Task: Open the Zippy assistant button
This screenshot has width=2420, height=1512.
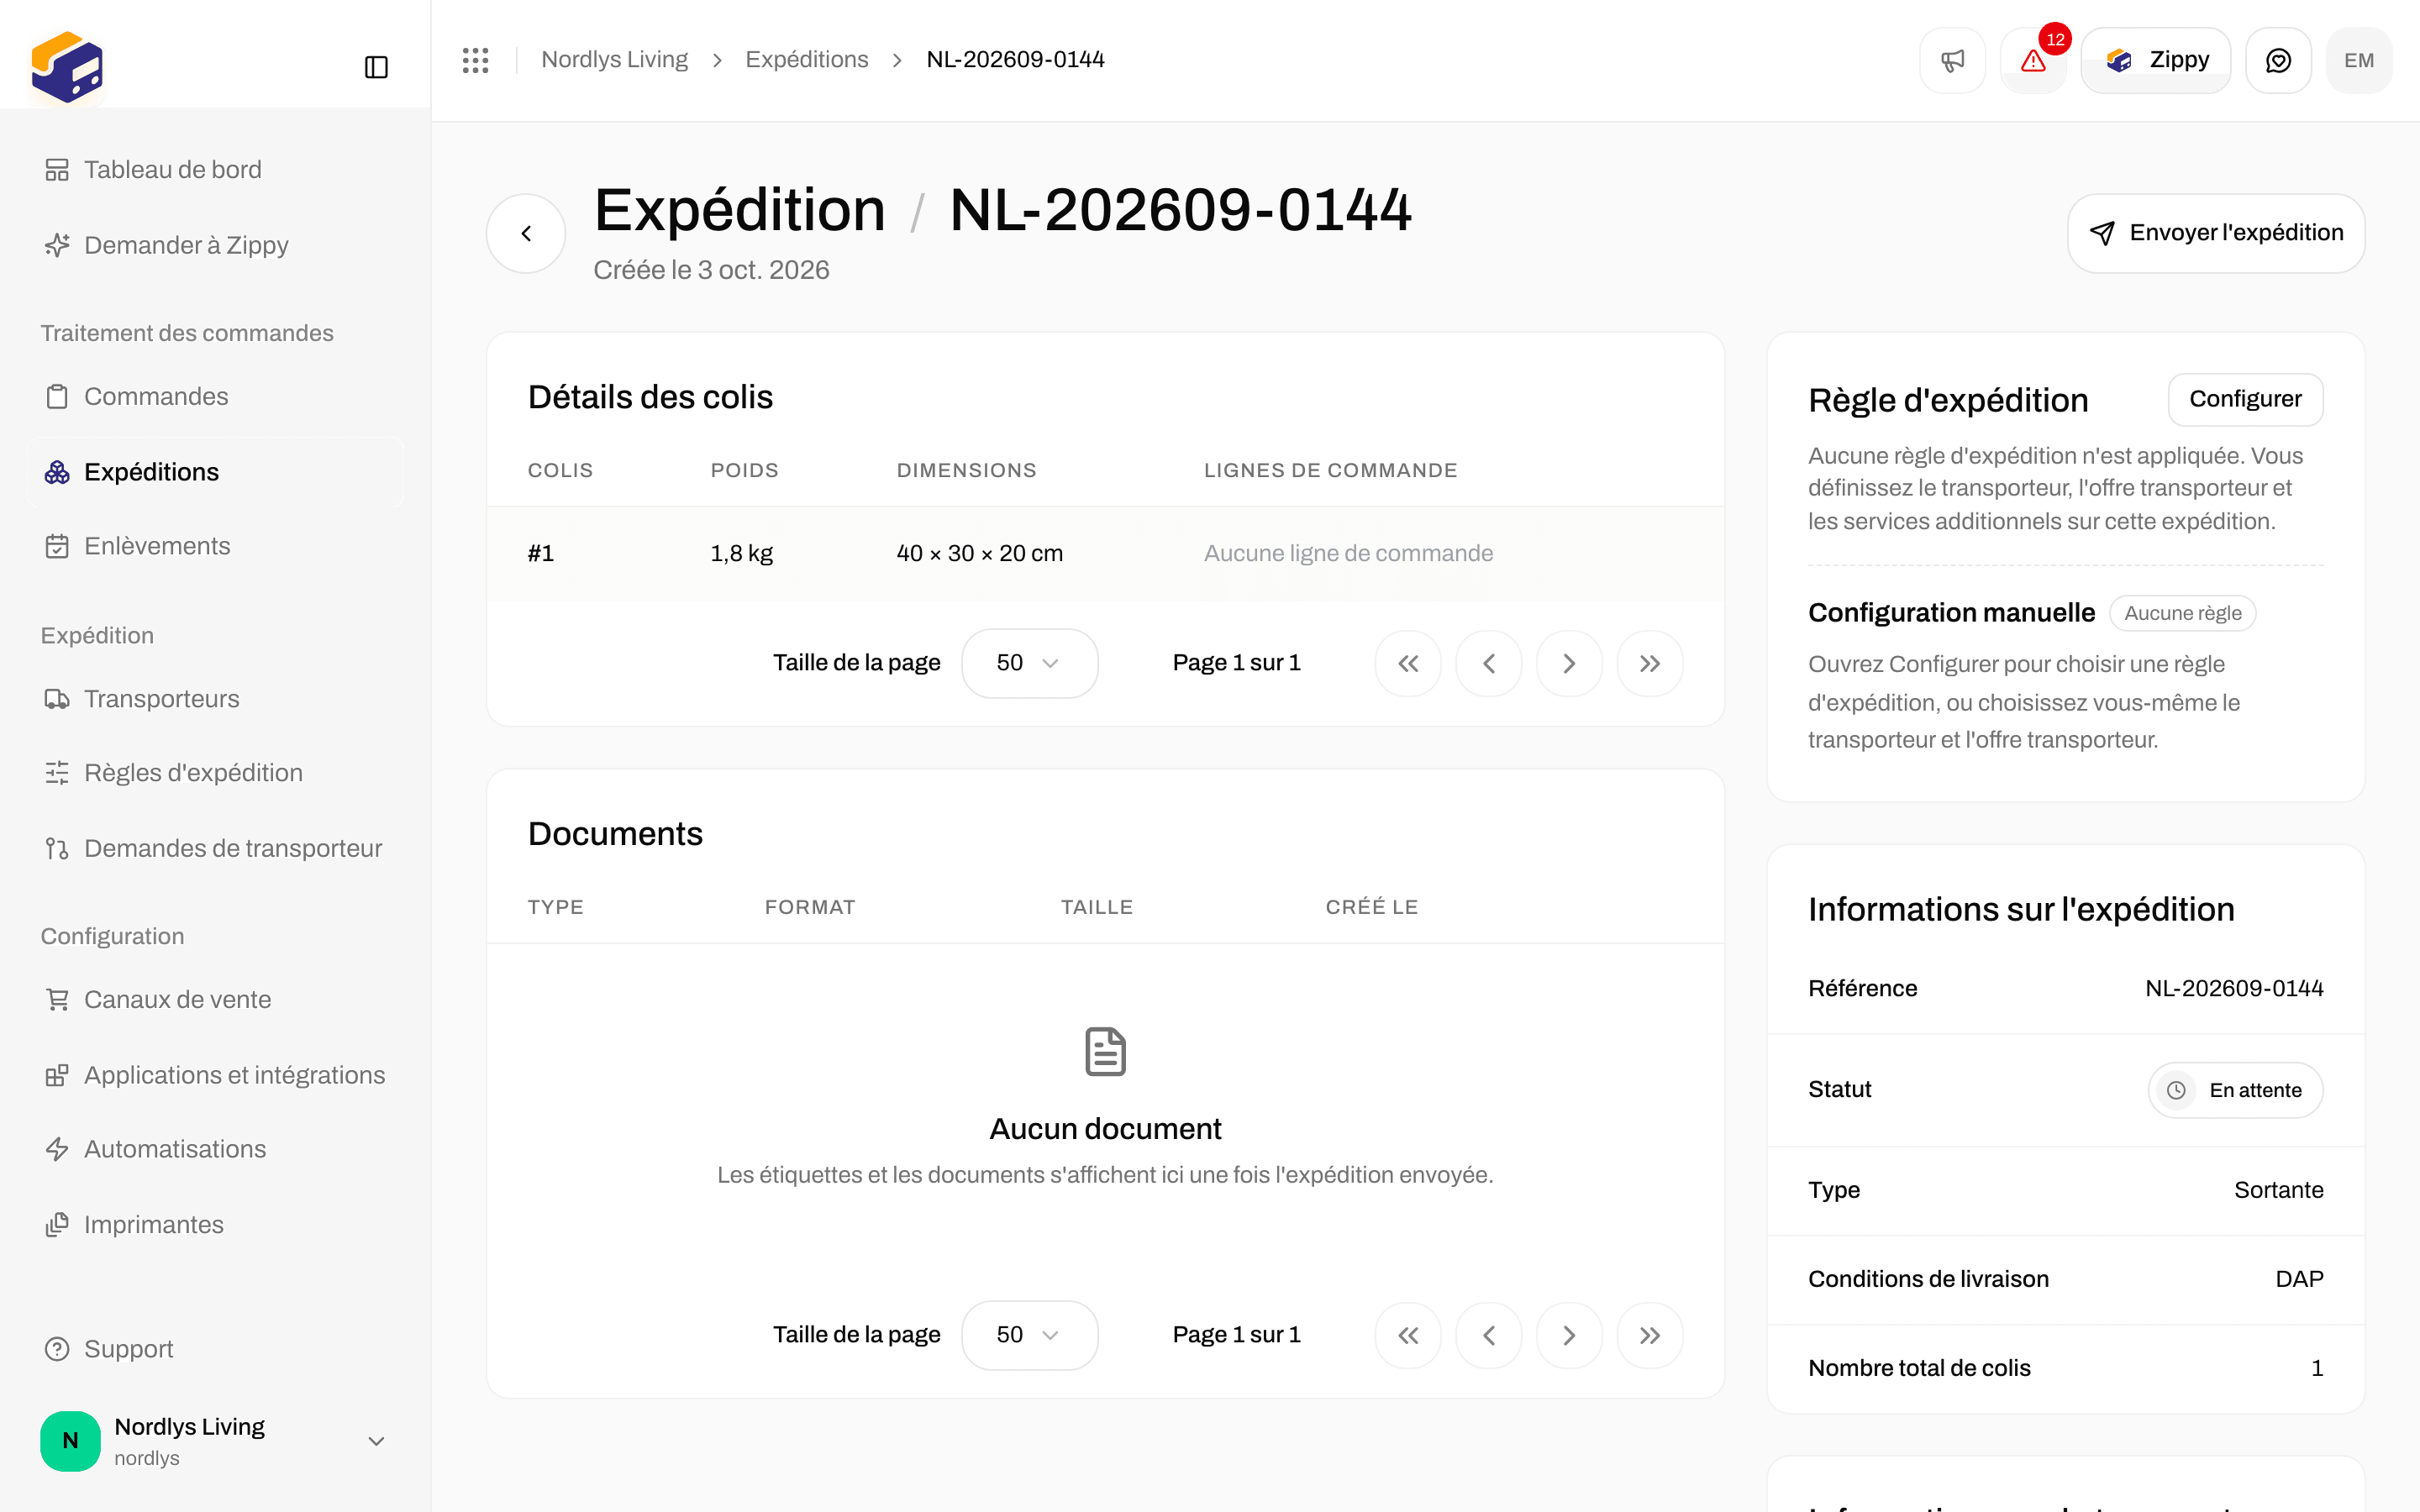Action: tap(2155, 60)
